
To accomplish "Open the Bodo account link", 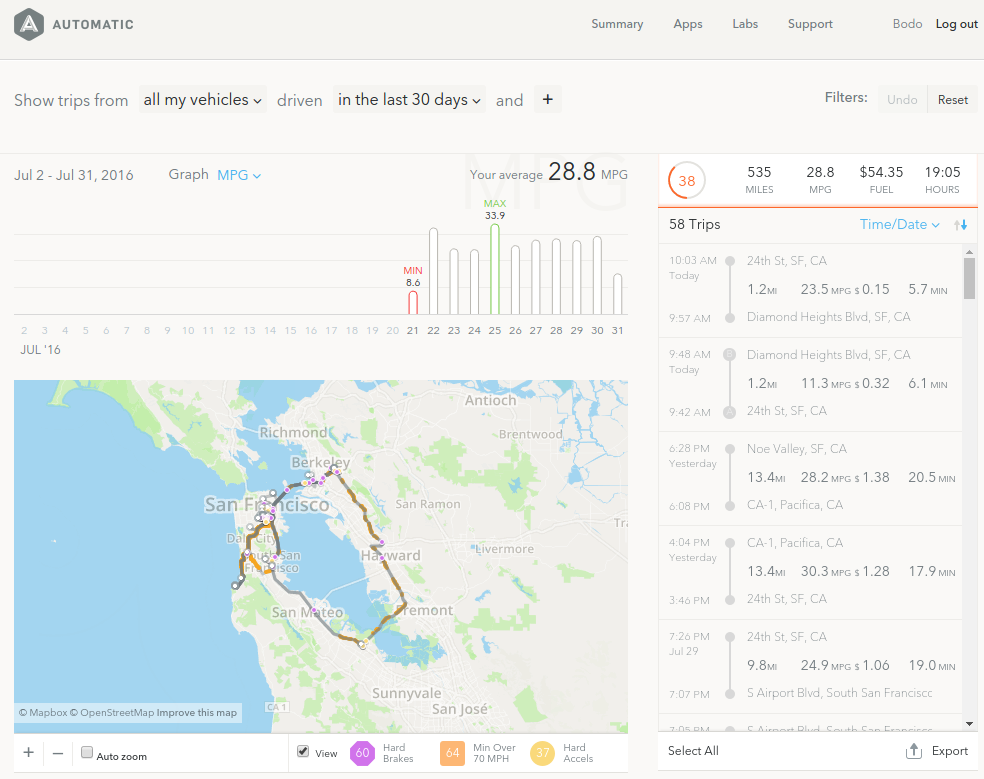I will (907, 24).
